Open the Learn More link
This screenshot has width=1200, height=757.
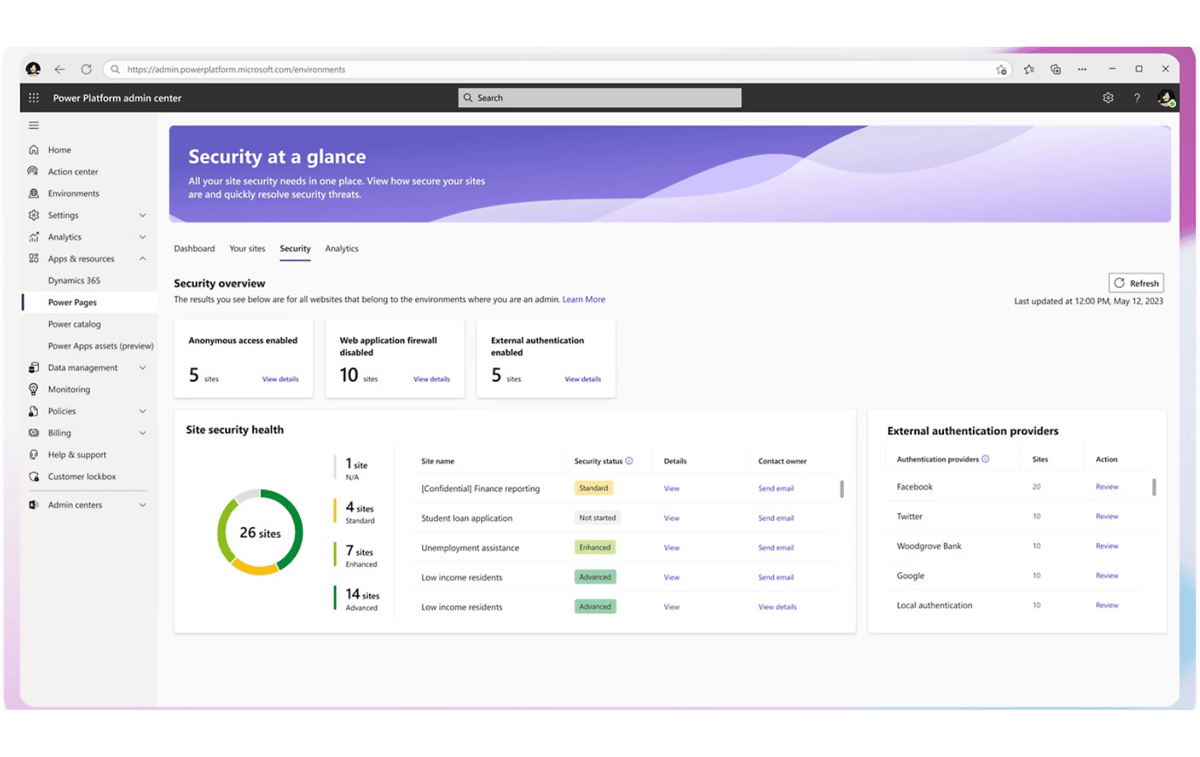[x=583, y=299]
